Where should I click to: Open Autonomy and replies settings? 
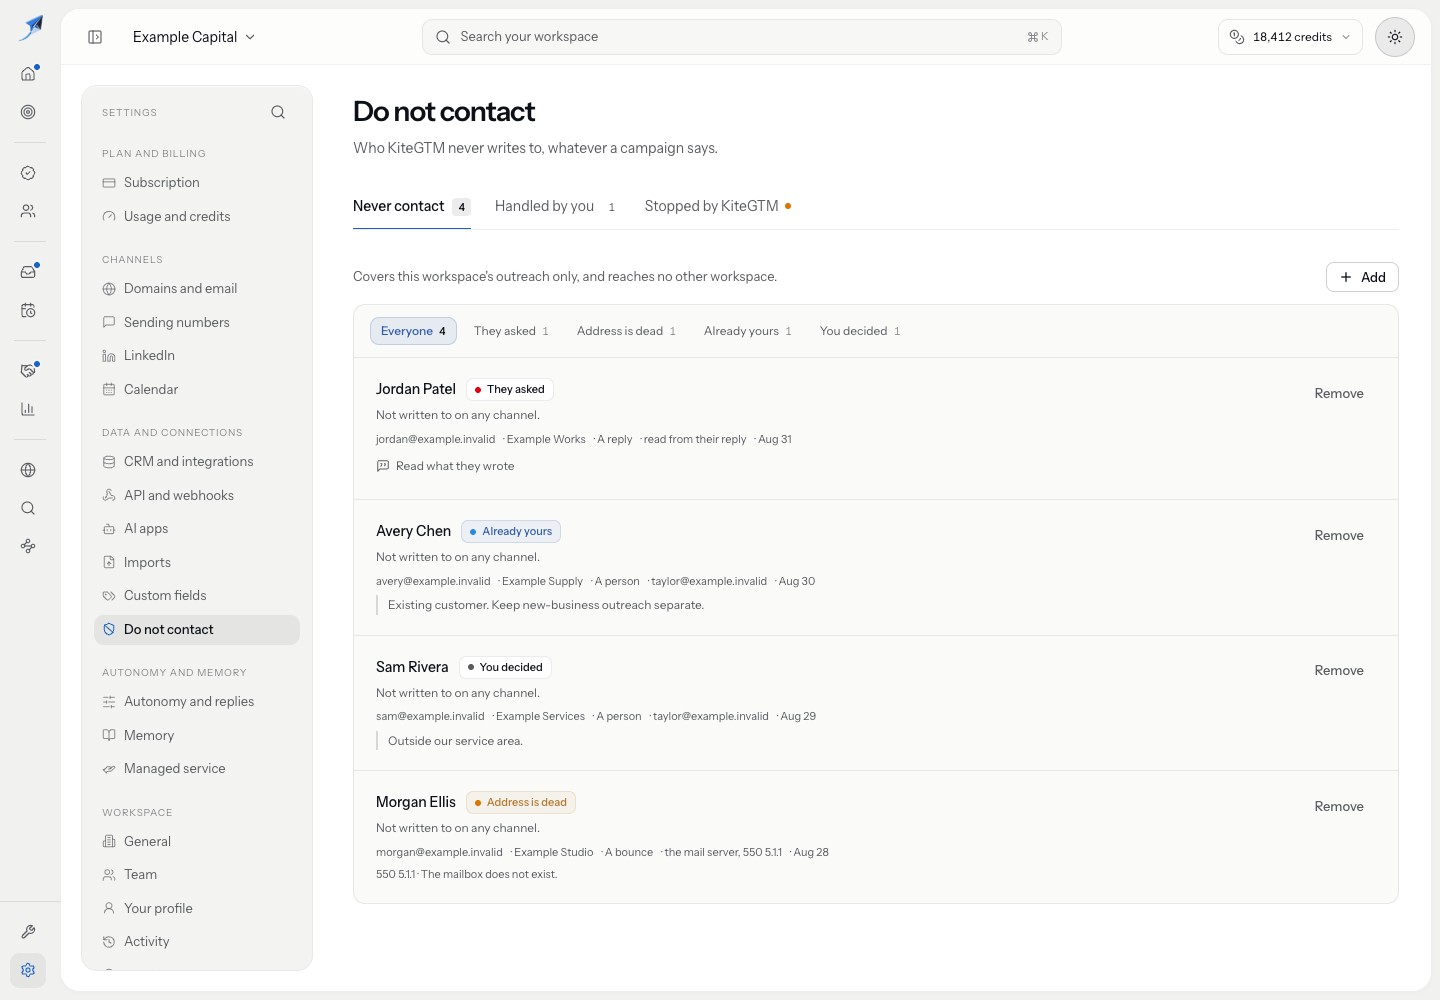point(197,702)
